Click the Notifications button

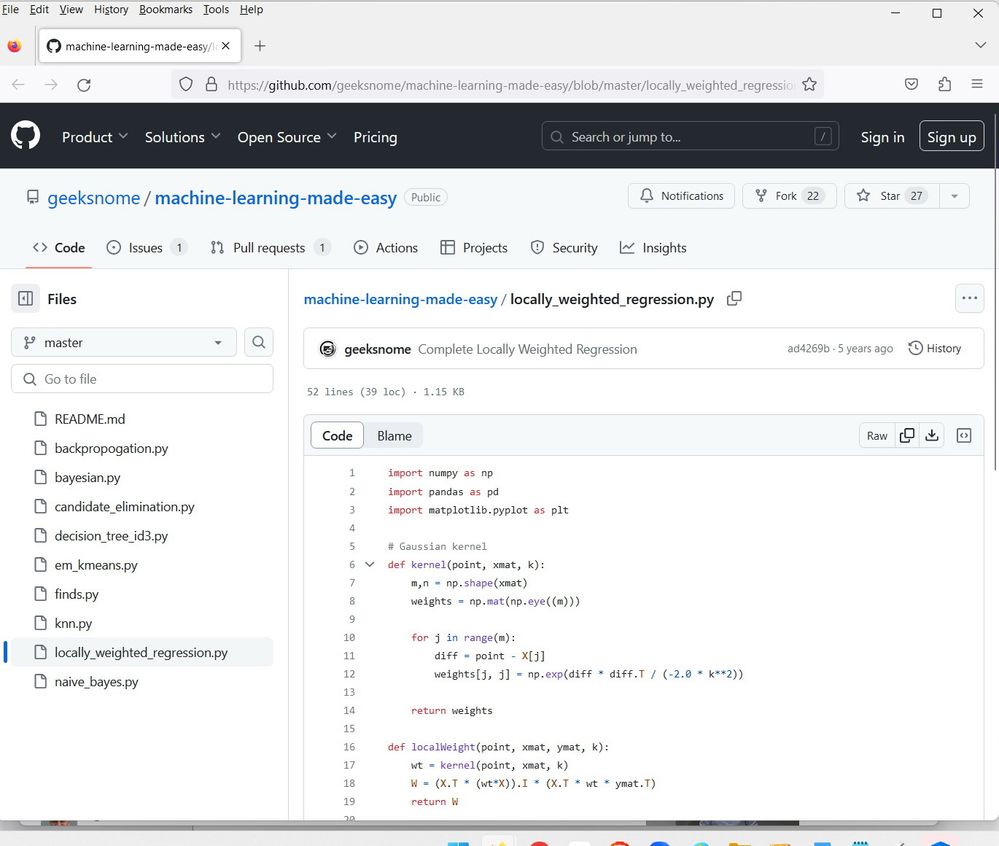681,196
